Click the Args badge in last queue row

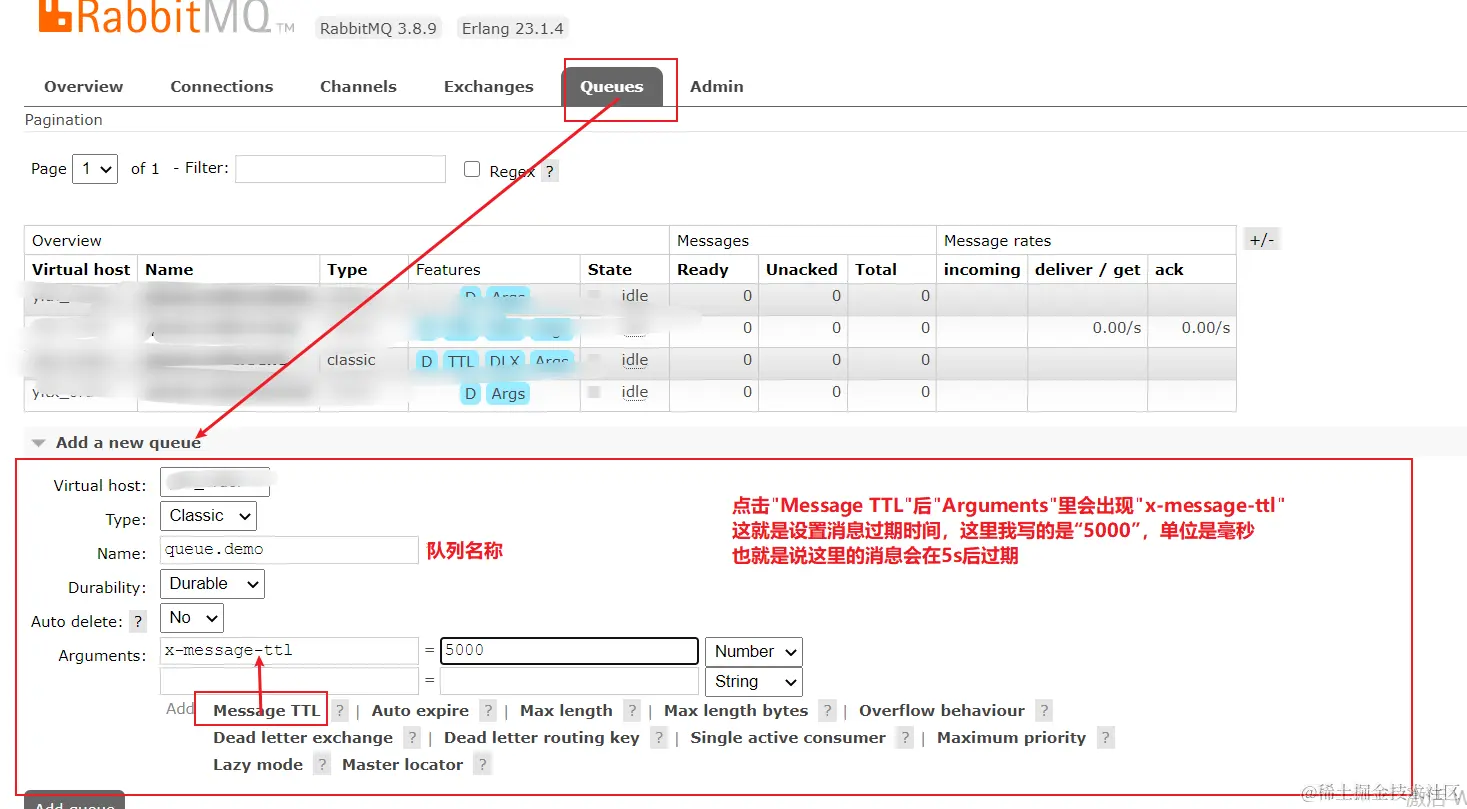point(508,394)
